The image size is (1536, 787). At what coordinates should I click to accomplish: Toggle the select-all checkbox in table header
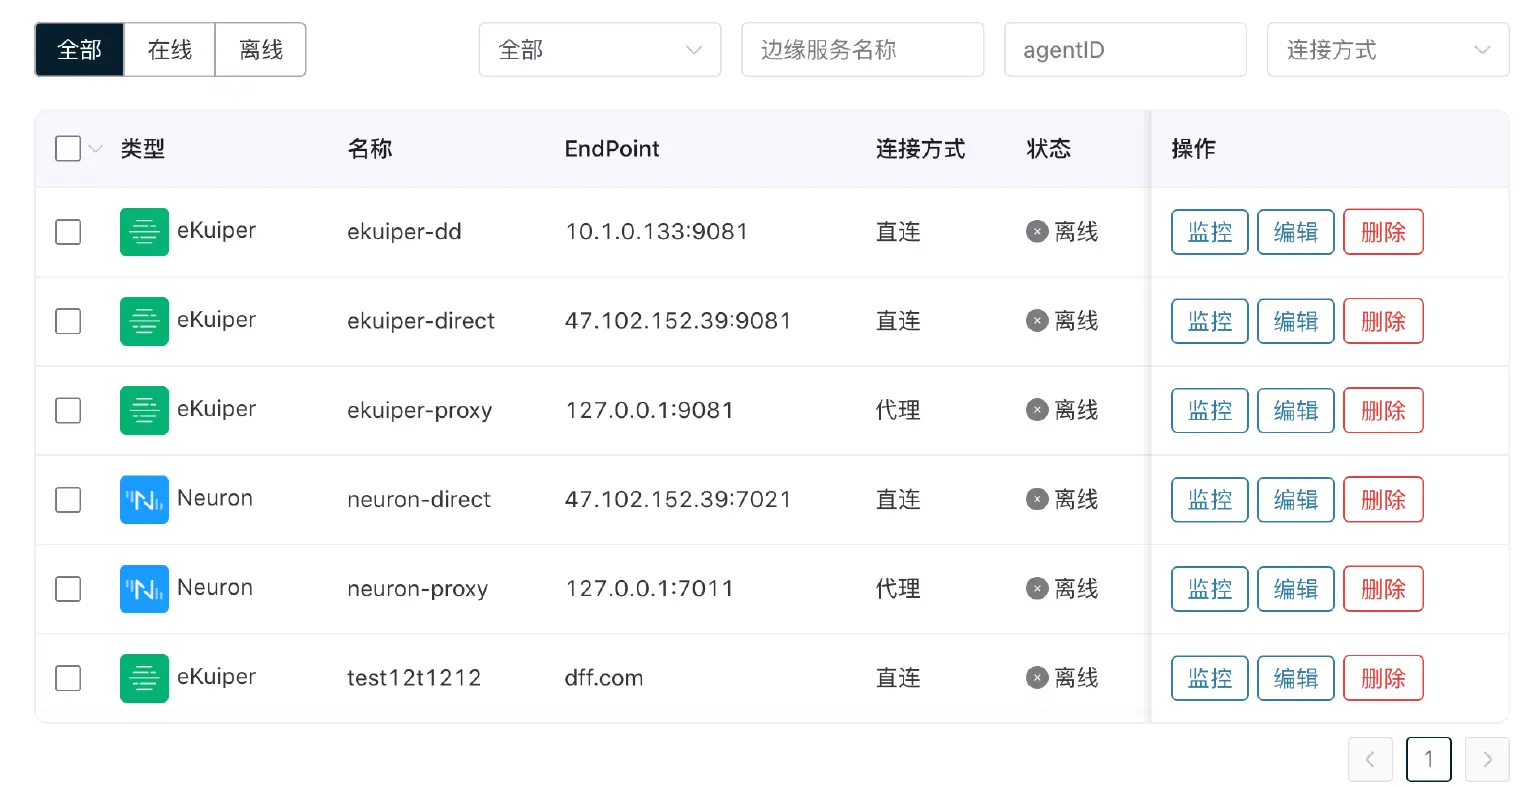(66, 147)
